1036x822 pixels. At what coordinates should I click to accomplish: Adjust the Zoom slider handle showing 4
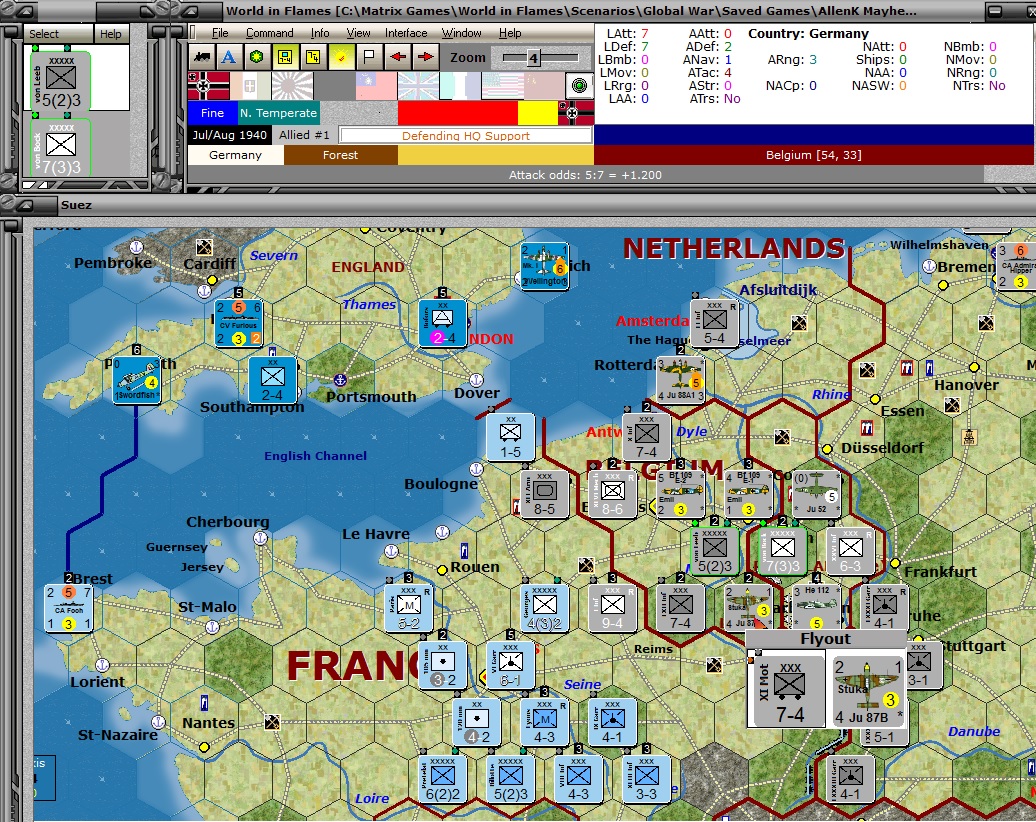click(x=533, y=58)
